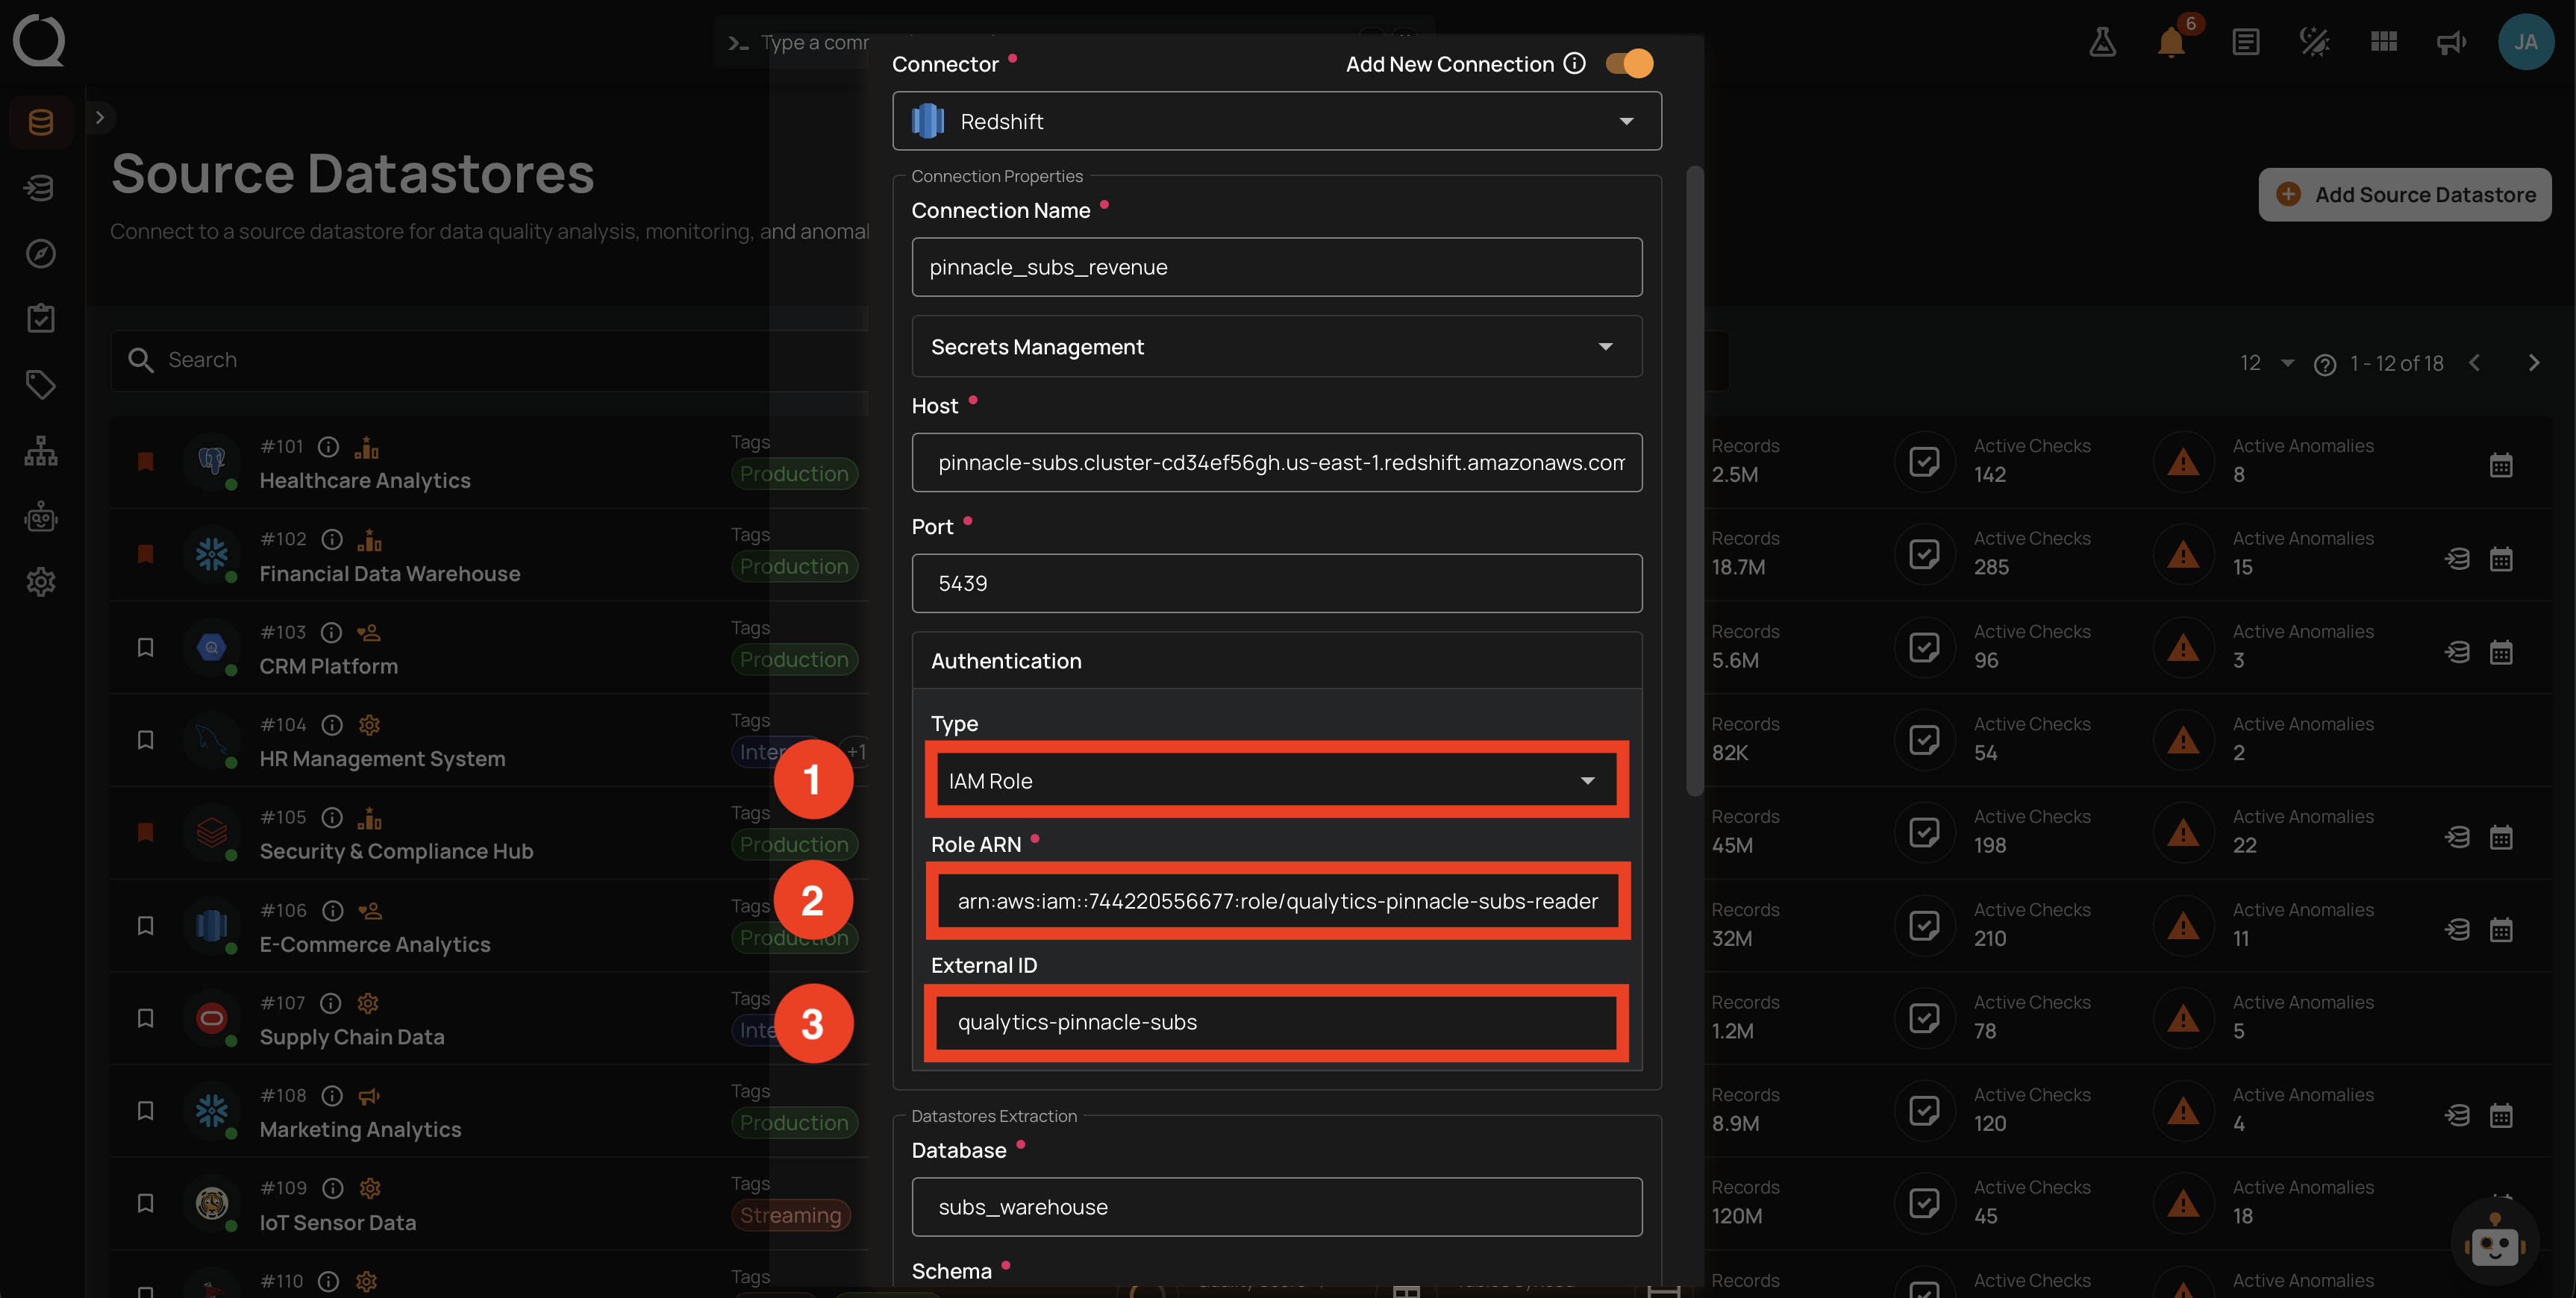Viewport: 2576px width, 1298px height.
Task: Click enrichment link icon for Financial Data Warehouse
Action: [x=2457, y=558]
